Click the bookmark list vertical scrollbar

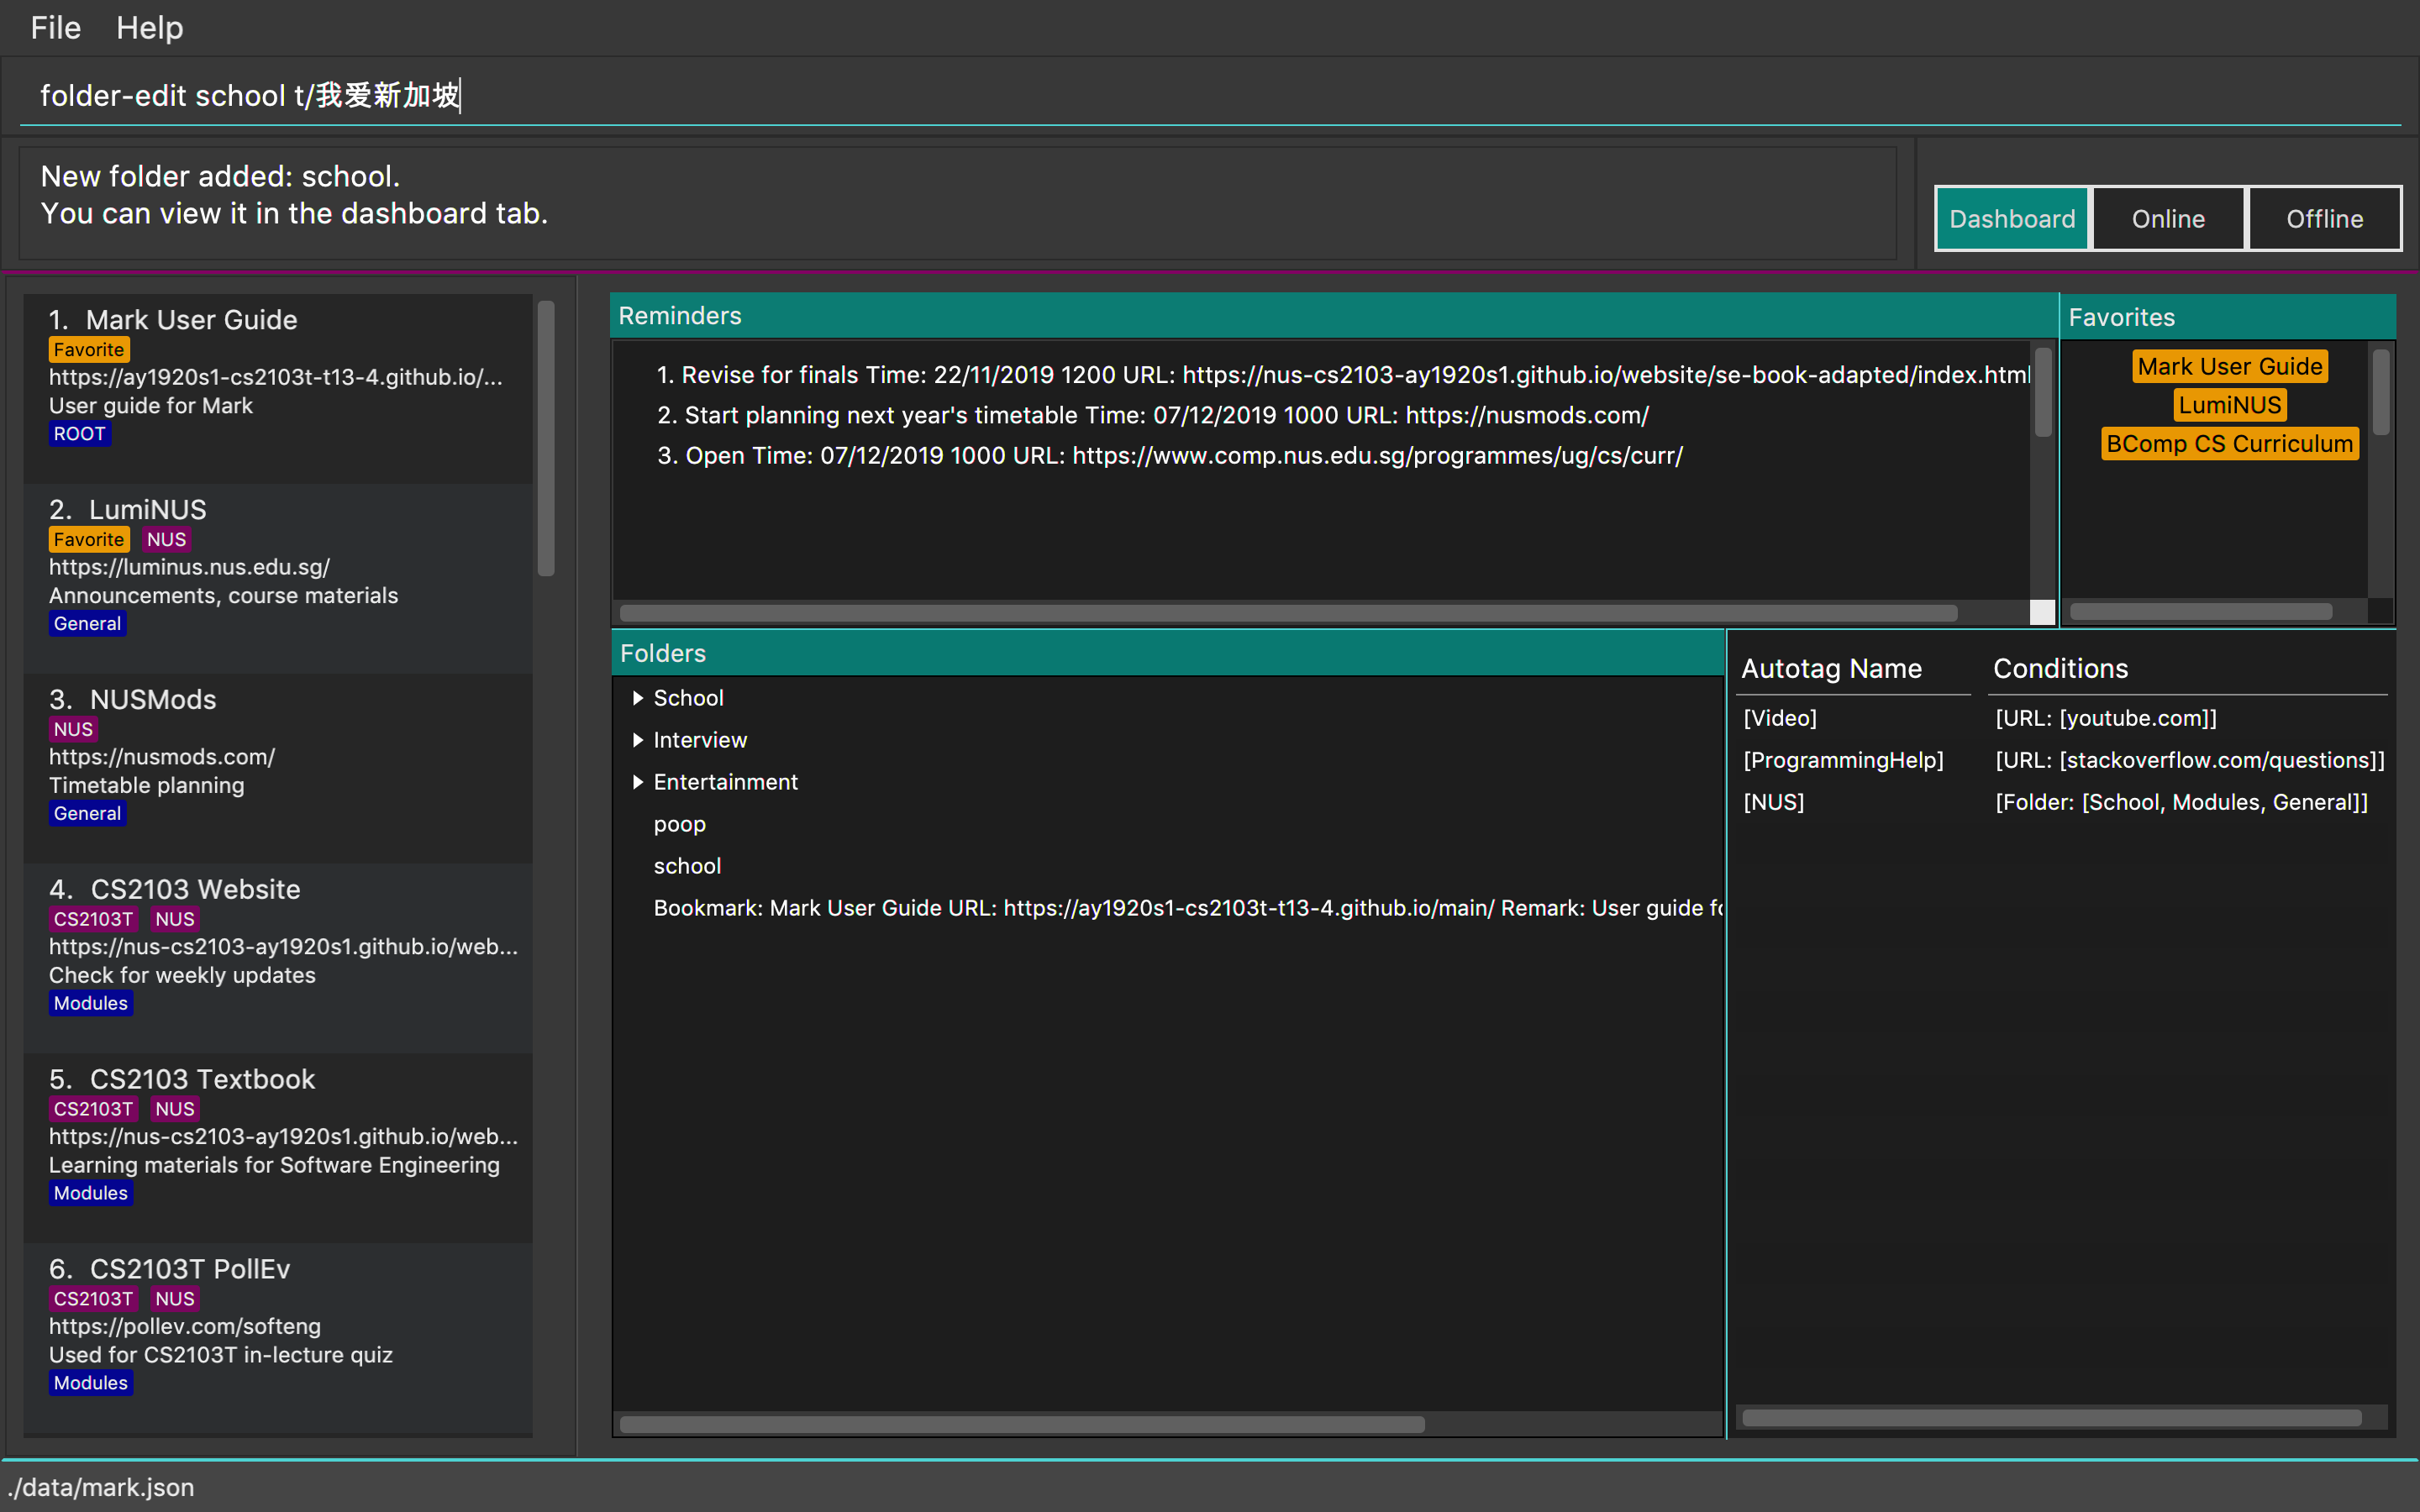(x=546, y=440)
